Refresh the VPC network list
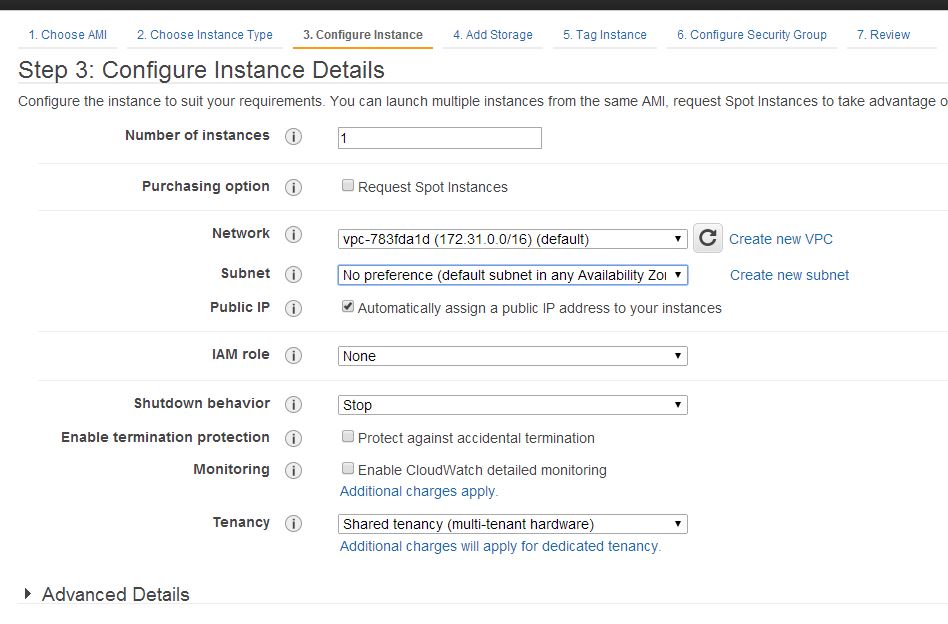 [x=707, y=238]
